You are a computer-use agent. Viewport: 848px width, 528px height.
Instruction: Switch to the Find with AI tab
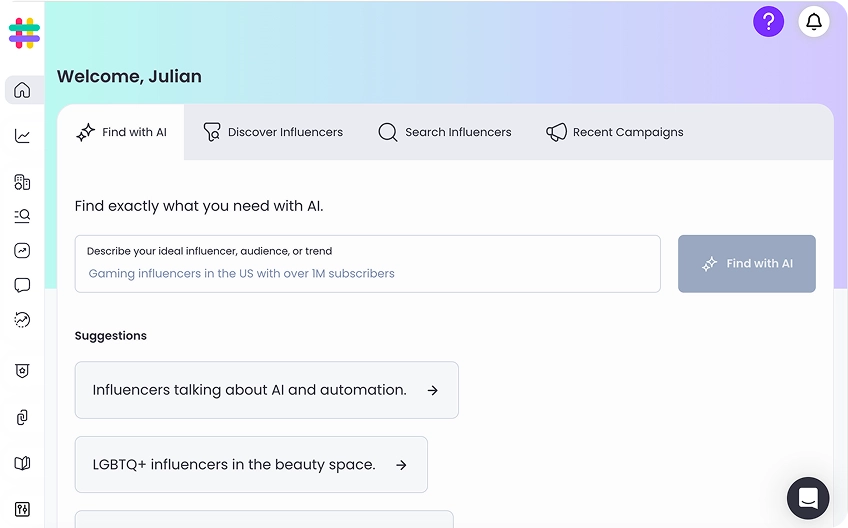(x=121, y=132)
